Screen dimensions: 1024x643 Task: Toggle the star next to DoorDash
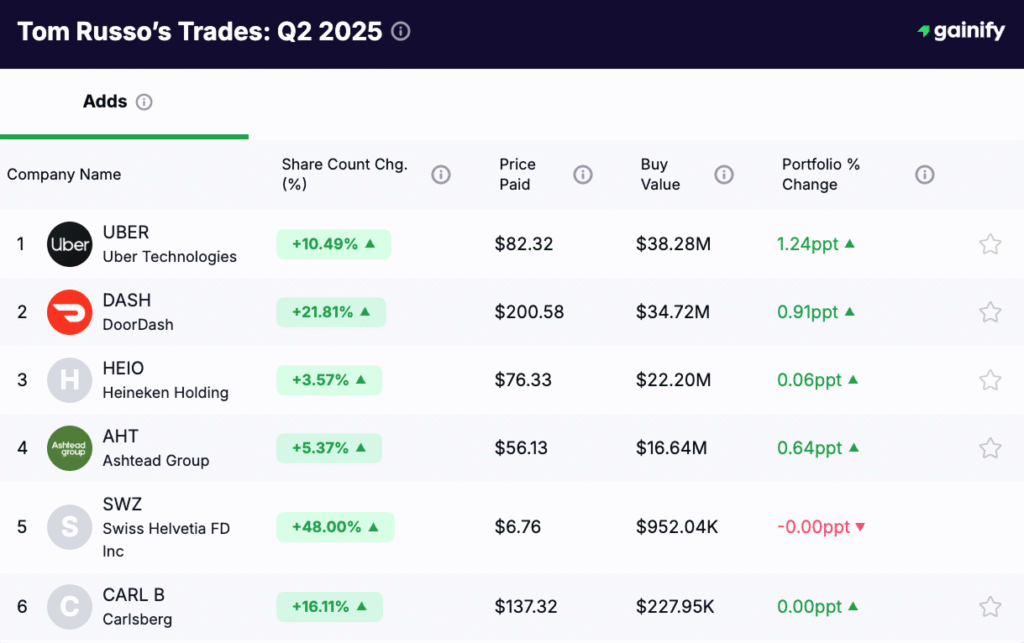pyautogui.click(x=990, y=311)
